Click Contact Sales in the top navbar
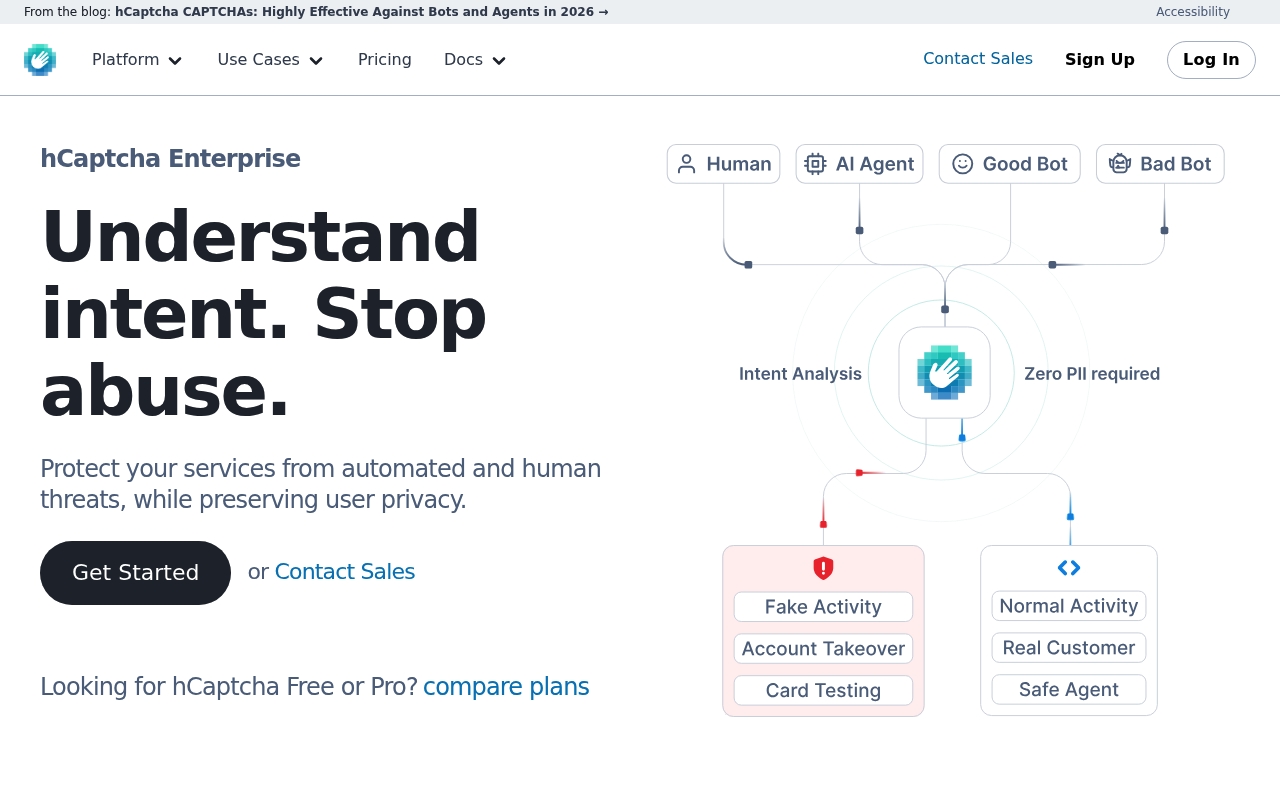Image resolution: width=1280 pixels, height=800 pixels. [978, 59]
